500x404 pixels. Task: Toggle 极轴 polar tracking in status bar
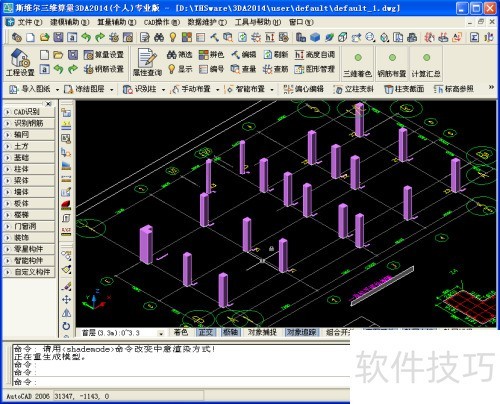point(230,332)
